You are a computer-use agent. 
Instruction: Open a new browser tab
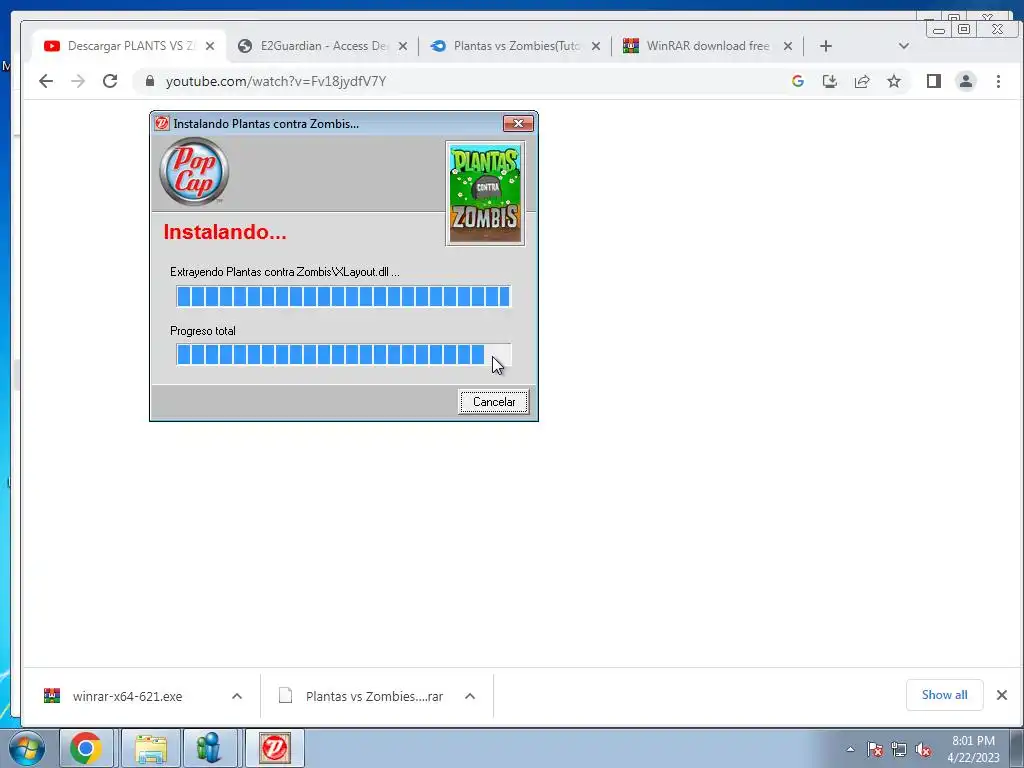tap(825, 46)
